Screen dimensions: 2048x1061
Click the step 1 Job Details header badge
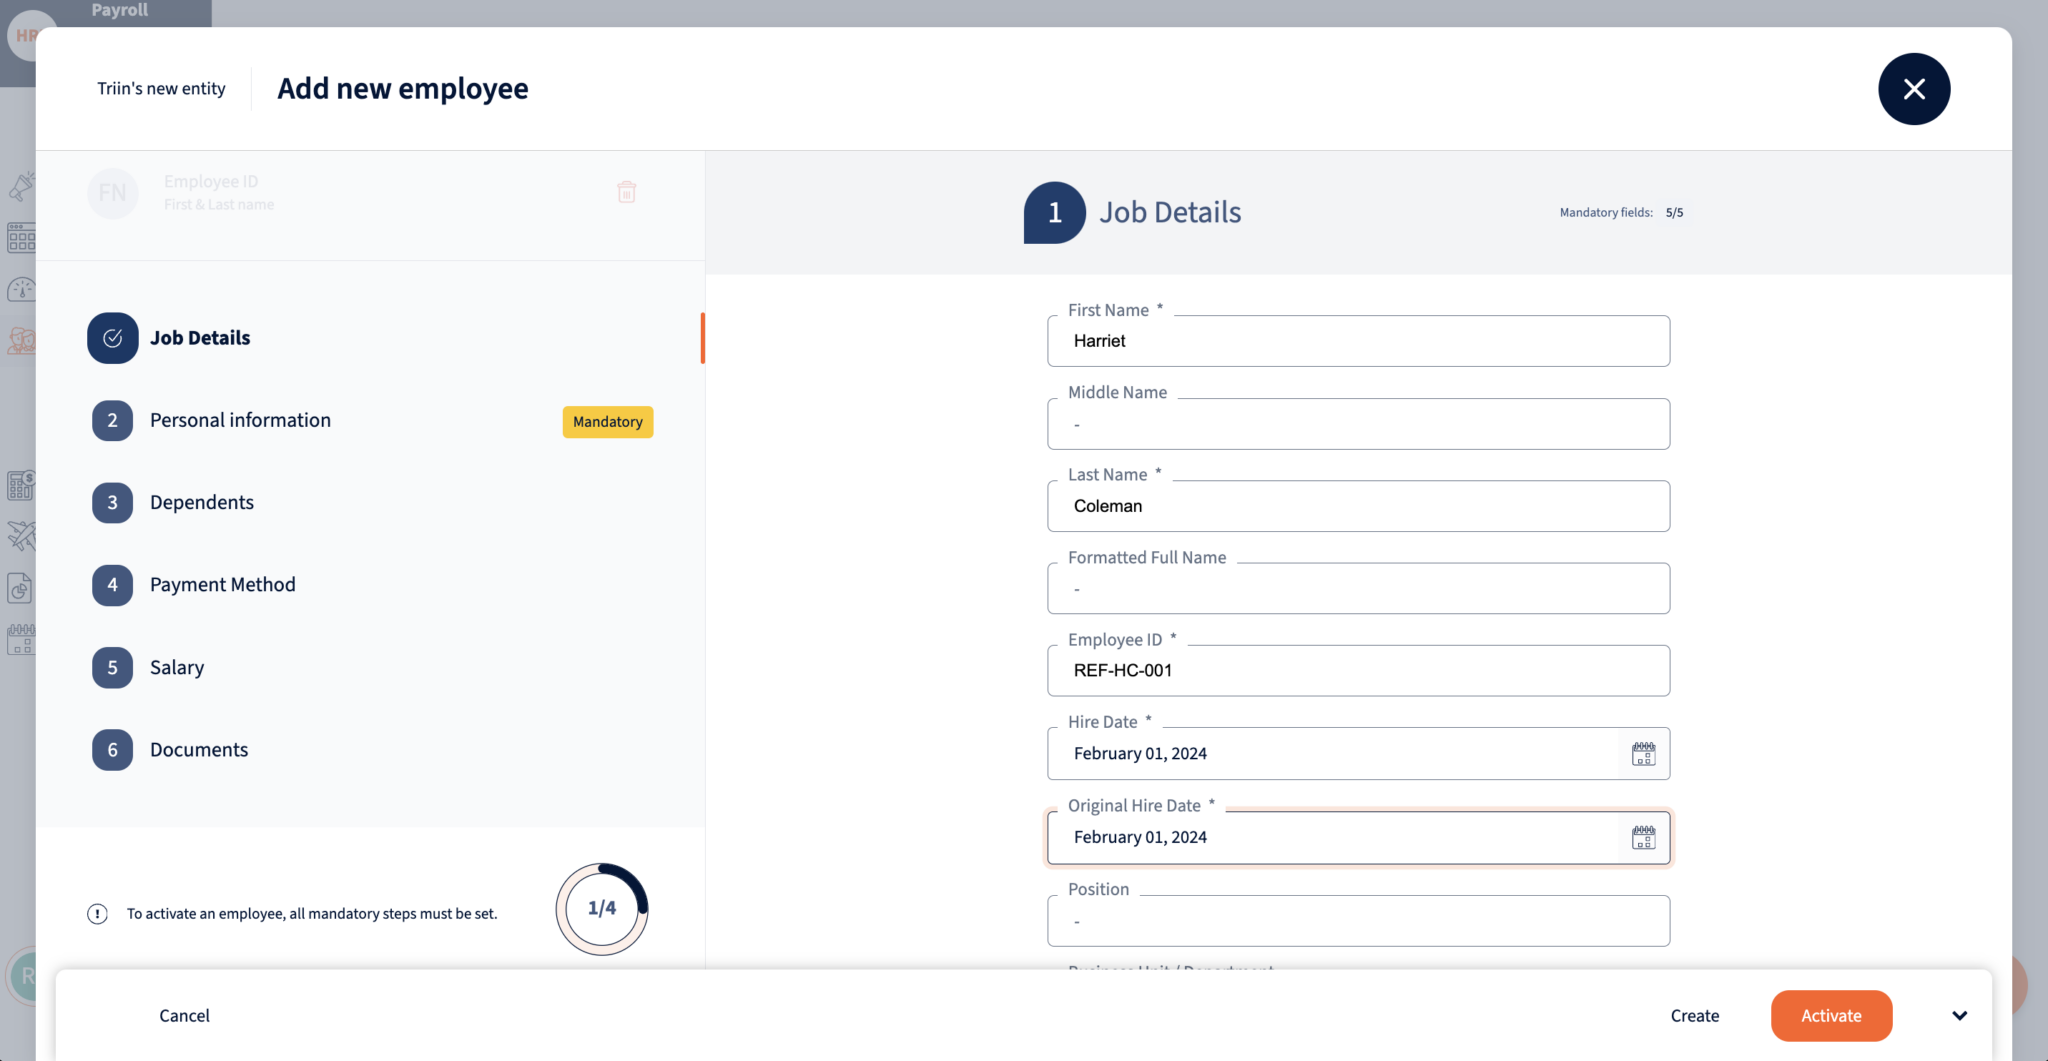tap(1054, 213)
